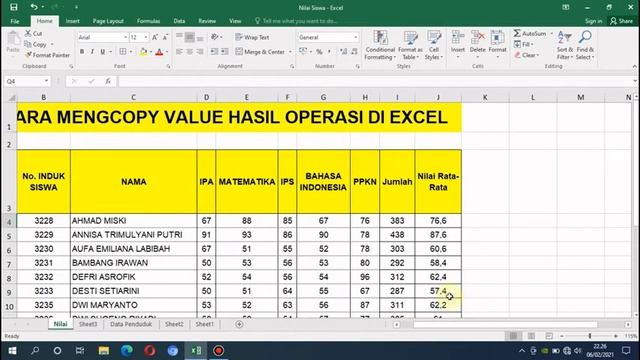The height and width of the screenshot is (360, 640).
Task: Open Sort & Filter
Action: click(x=564, y=45)
